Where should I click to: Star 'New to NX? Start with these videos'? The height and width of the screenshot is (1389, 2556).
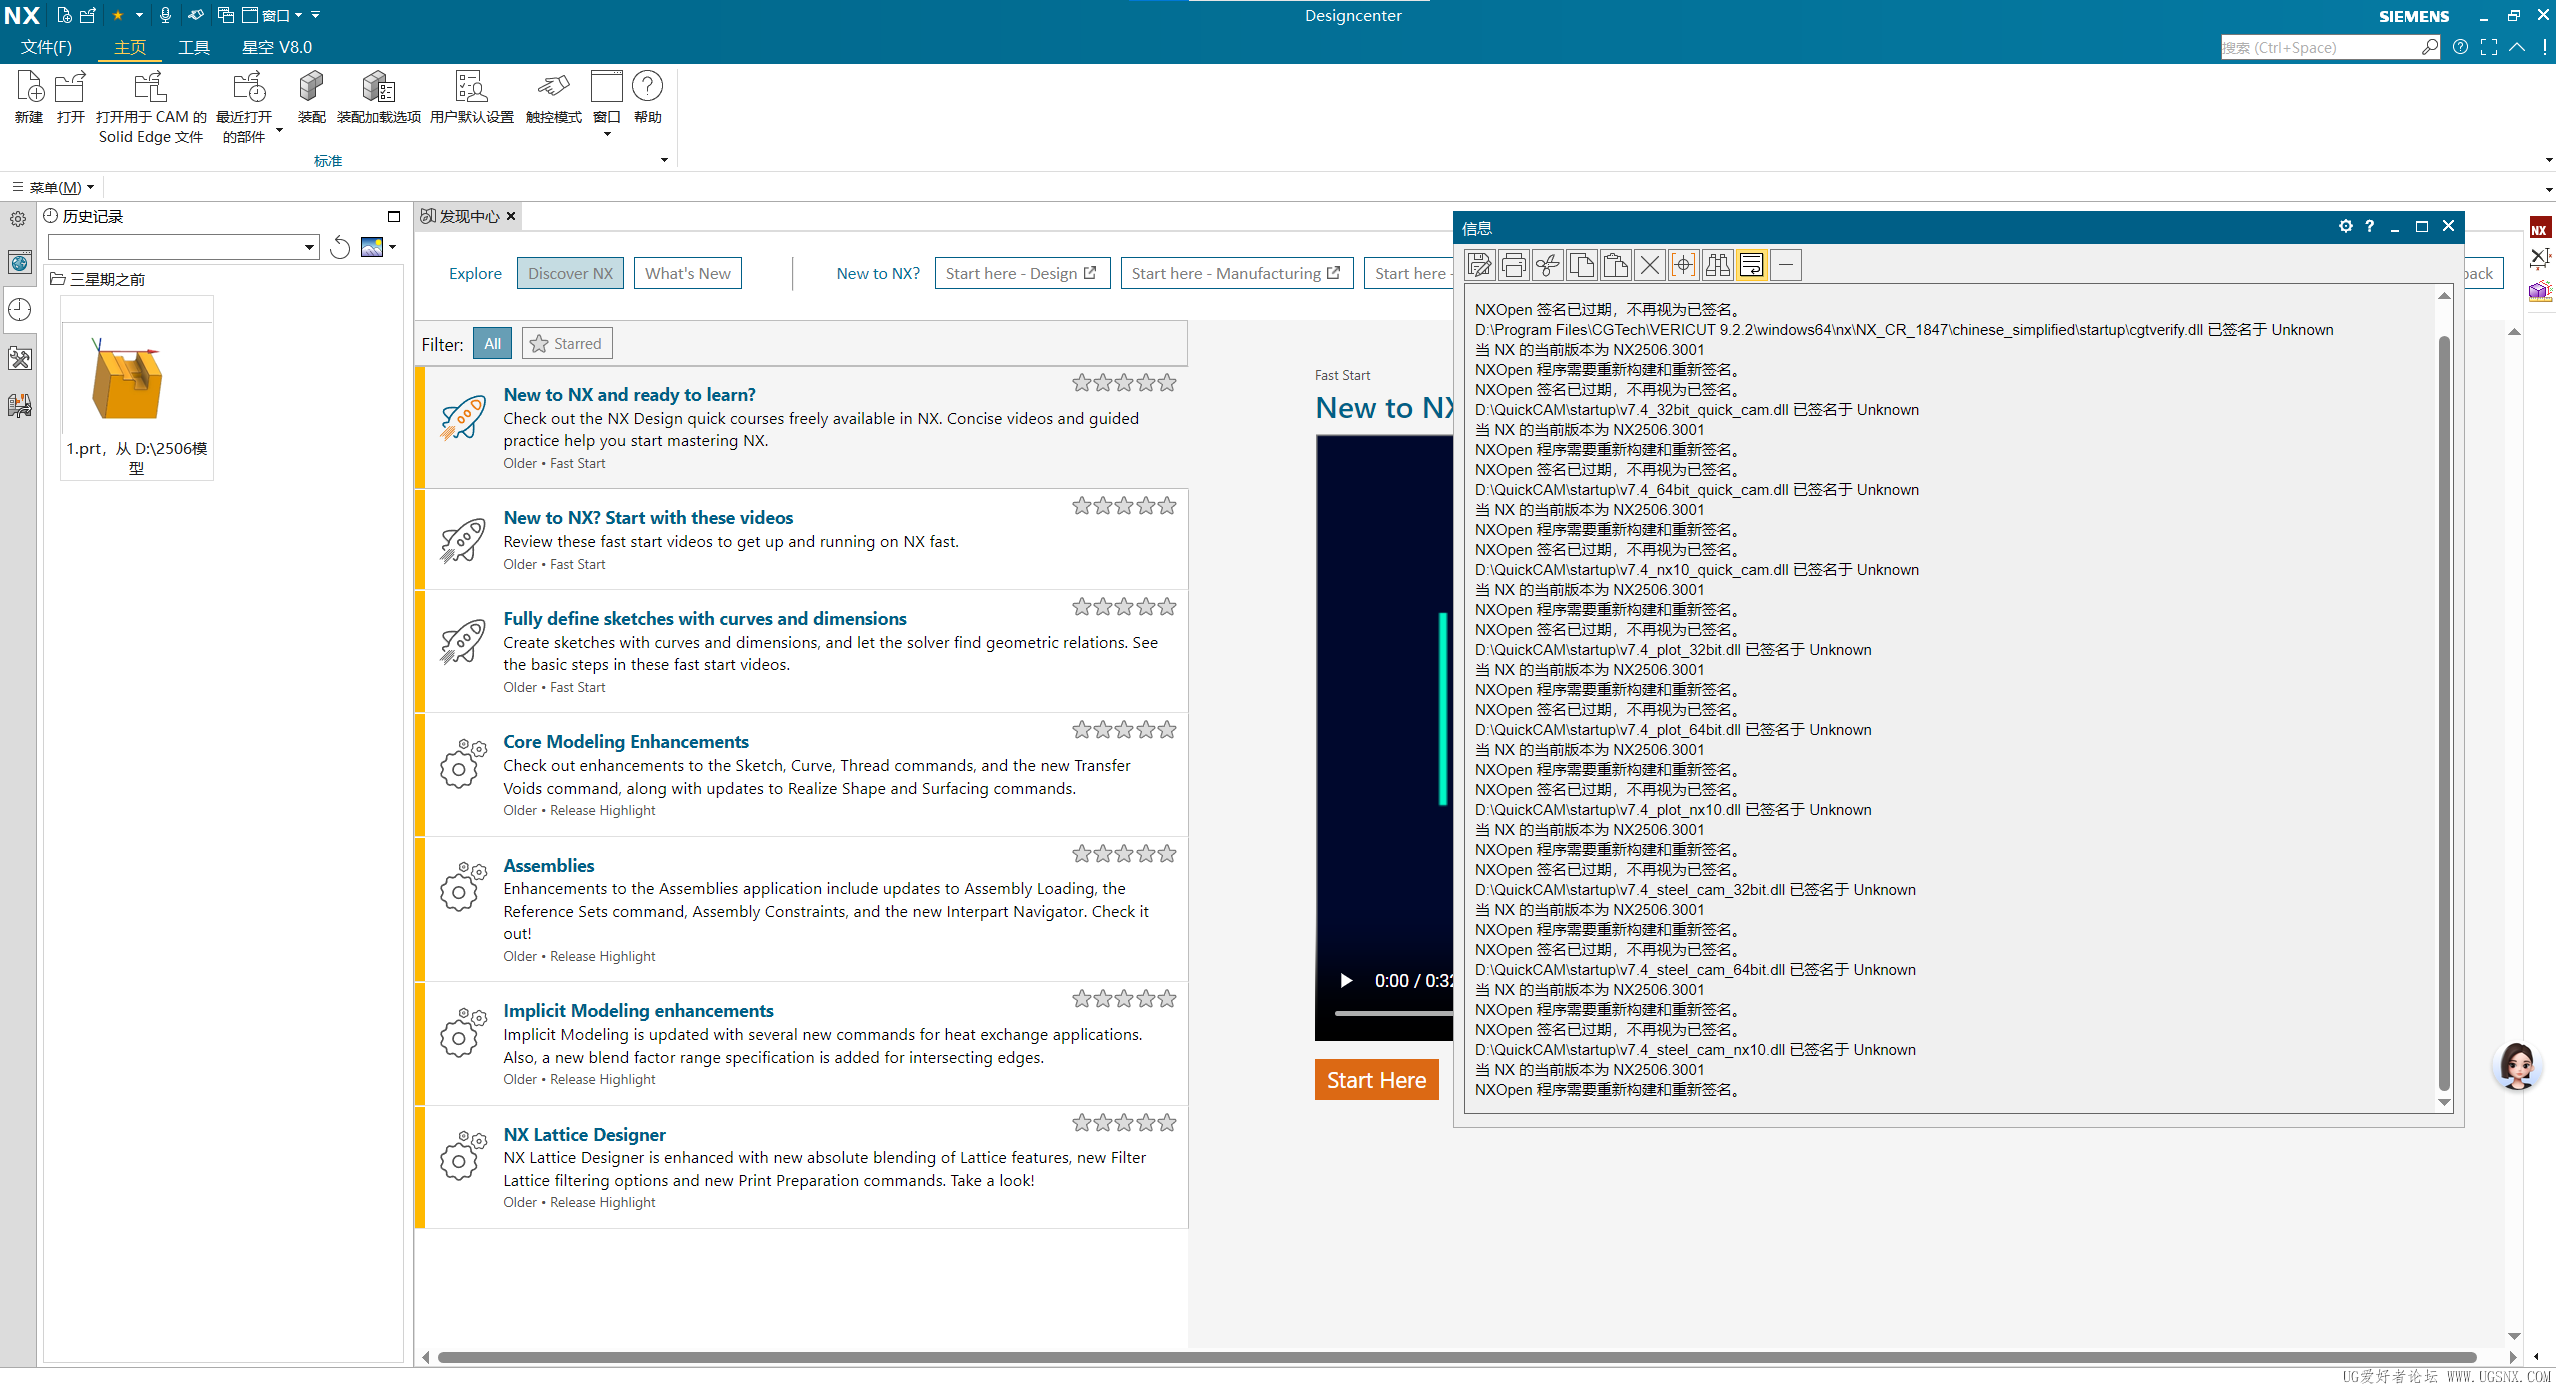[1125, 506]
